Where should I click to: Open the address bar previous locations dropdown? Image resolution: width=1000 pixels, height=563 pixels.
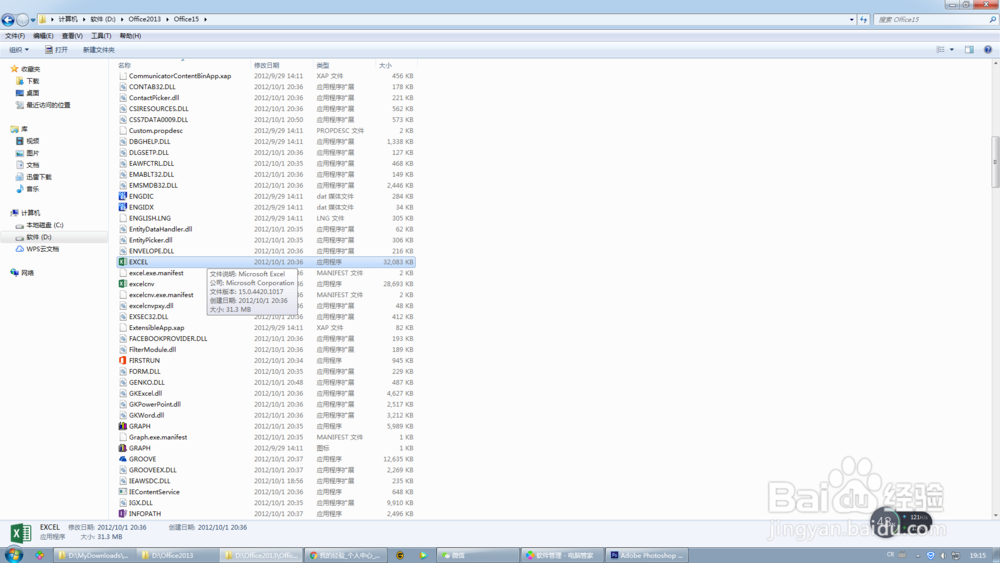coord(851,20)
